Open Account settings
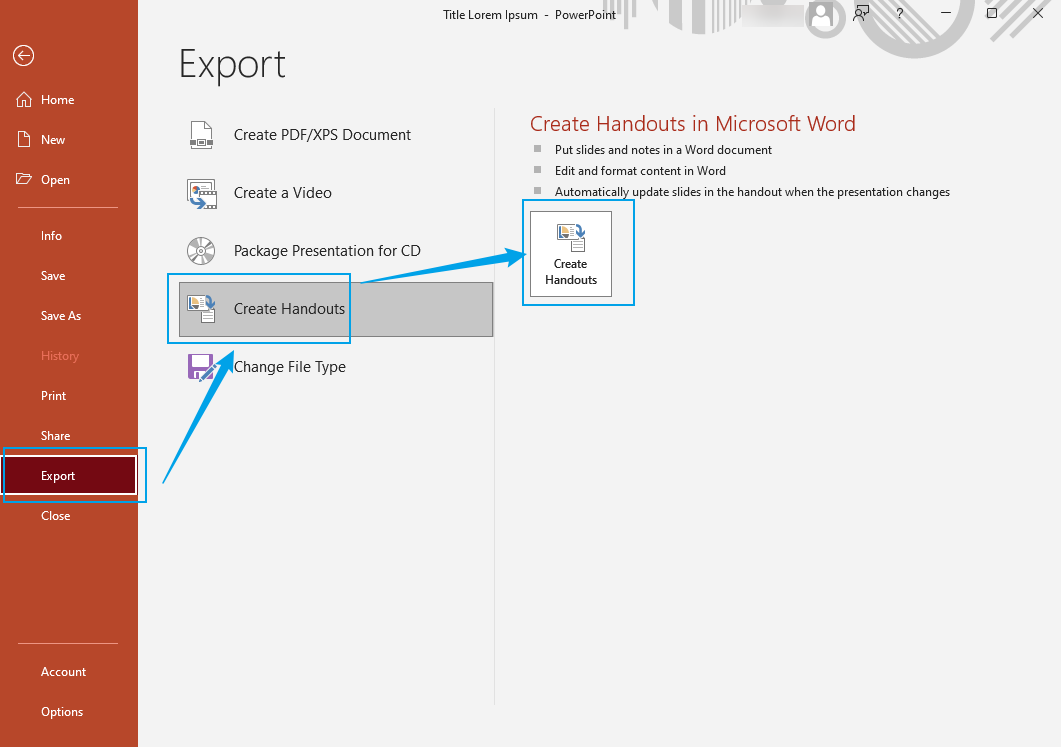Image resolution: width=1061 pixels, height=747 pixels. click(63, 671)
